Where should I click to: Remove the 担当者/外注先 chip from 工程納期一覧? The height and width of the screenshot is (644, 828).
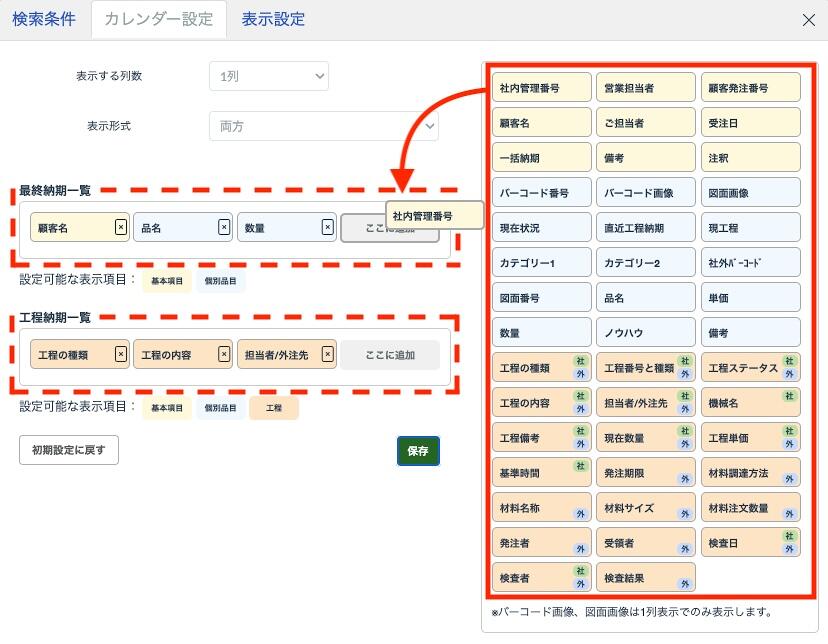coord(328,354)
